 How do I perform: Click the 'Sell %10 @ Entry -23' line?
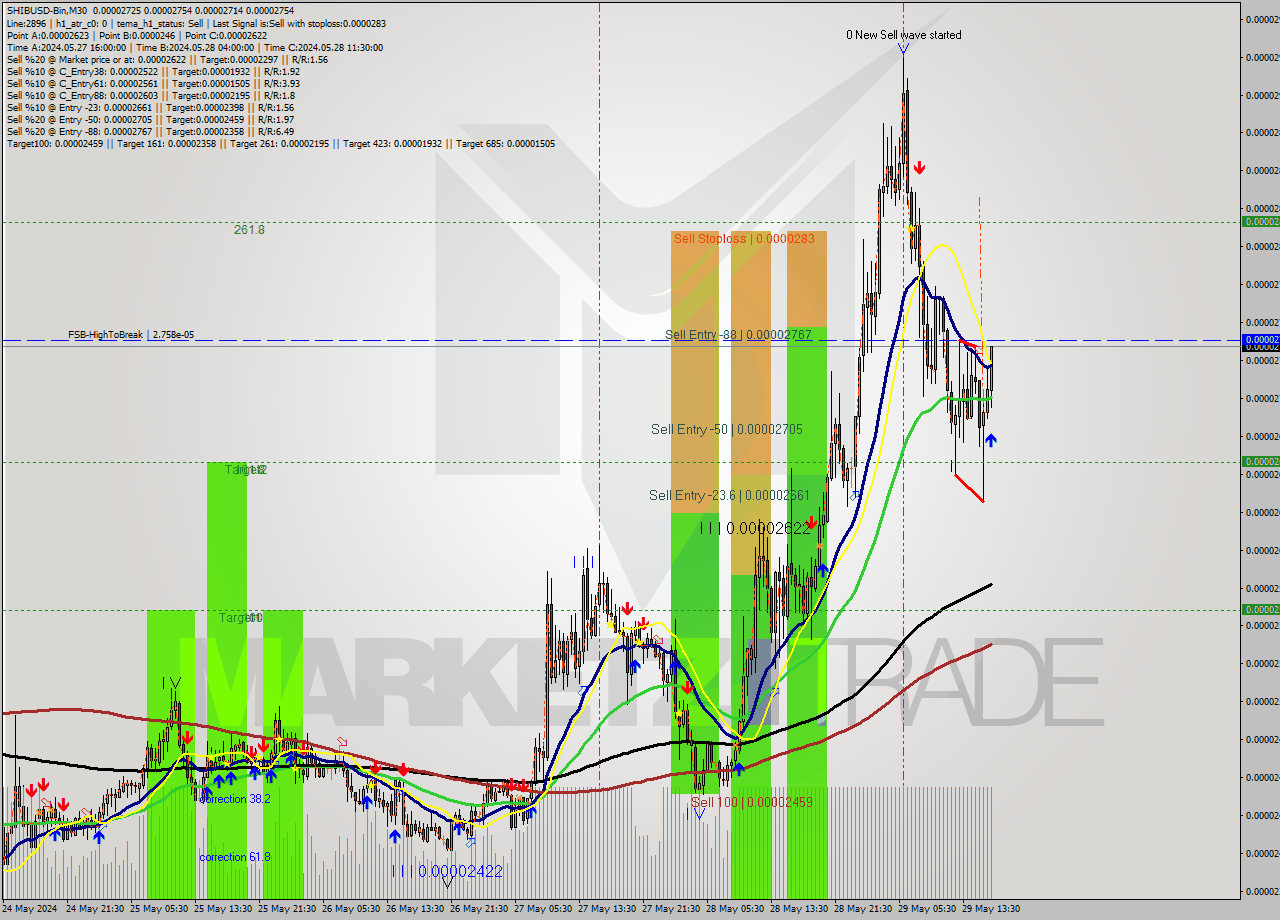coord(150,107)
